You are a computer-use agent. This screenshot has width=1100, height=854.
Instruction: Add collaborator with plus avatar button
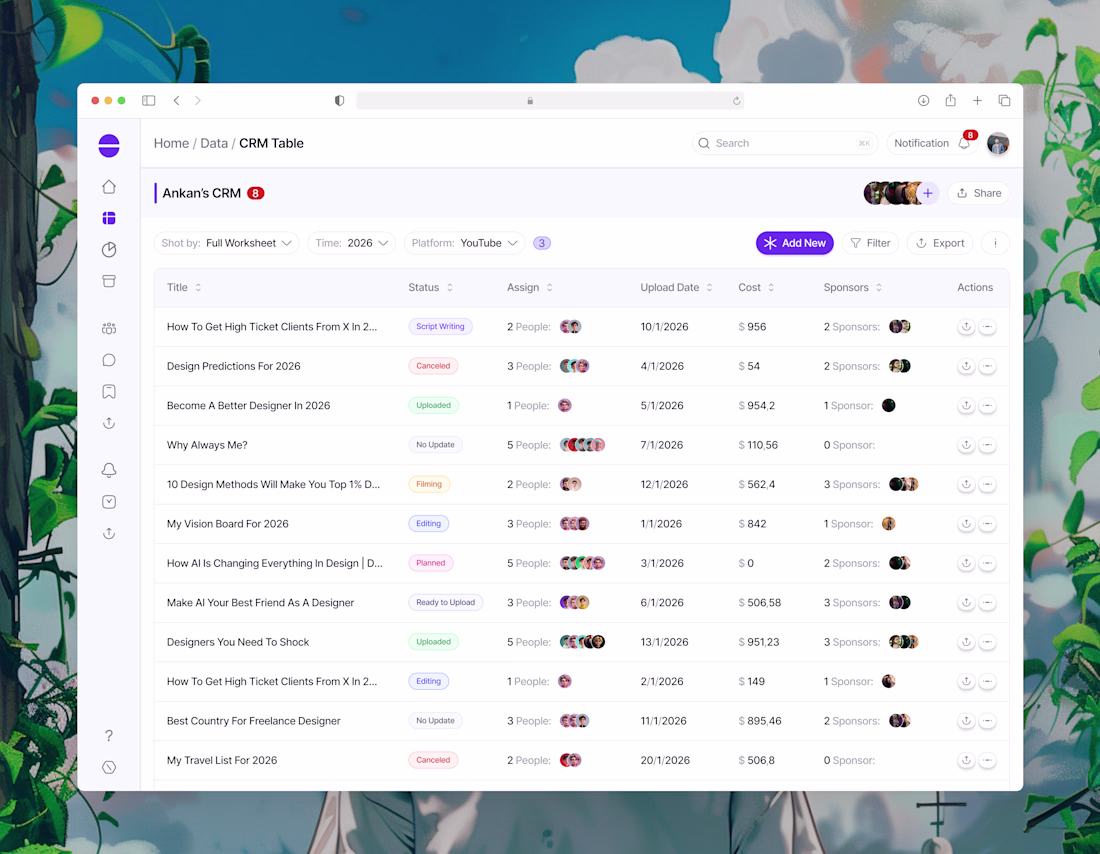click(x=927, y=193)
